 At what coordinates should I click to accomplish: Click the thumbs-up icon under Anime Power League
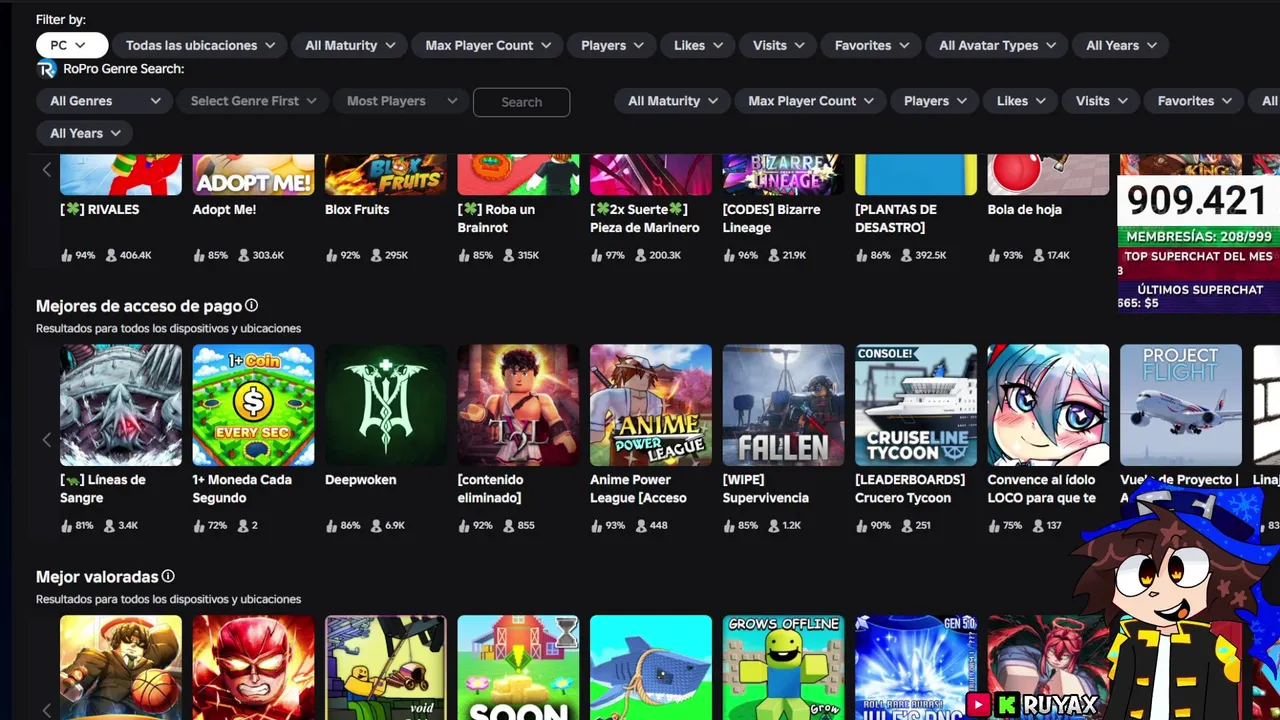click(597, 525)
